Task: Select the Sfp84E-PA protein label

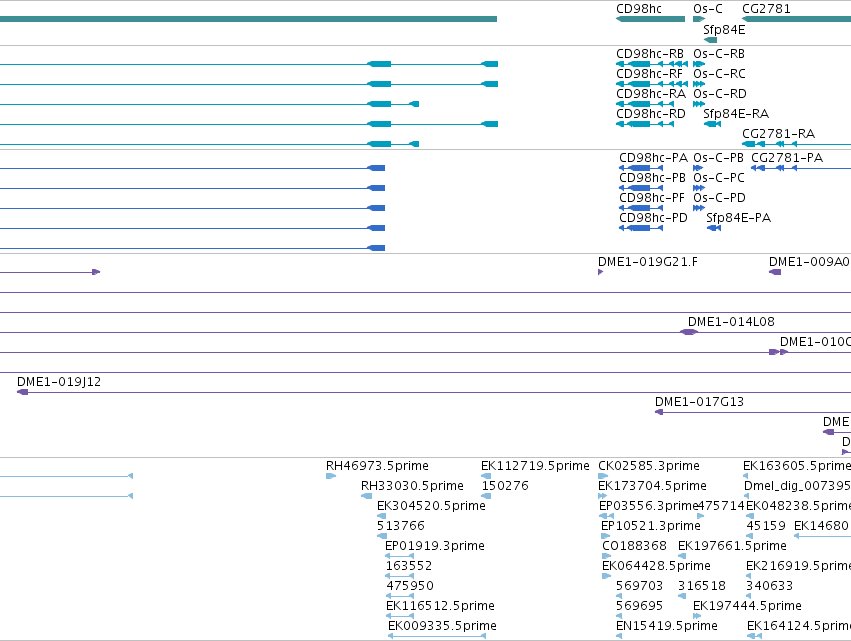Action: click(x=738, y=218)
